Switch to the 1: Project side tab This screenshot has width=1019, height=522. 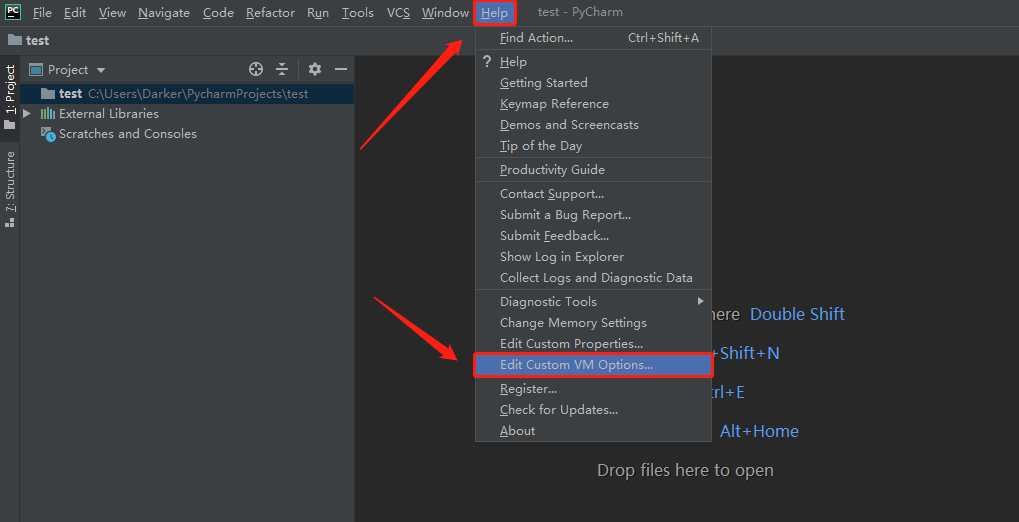coord(10,96)
